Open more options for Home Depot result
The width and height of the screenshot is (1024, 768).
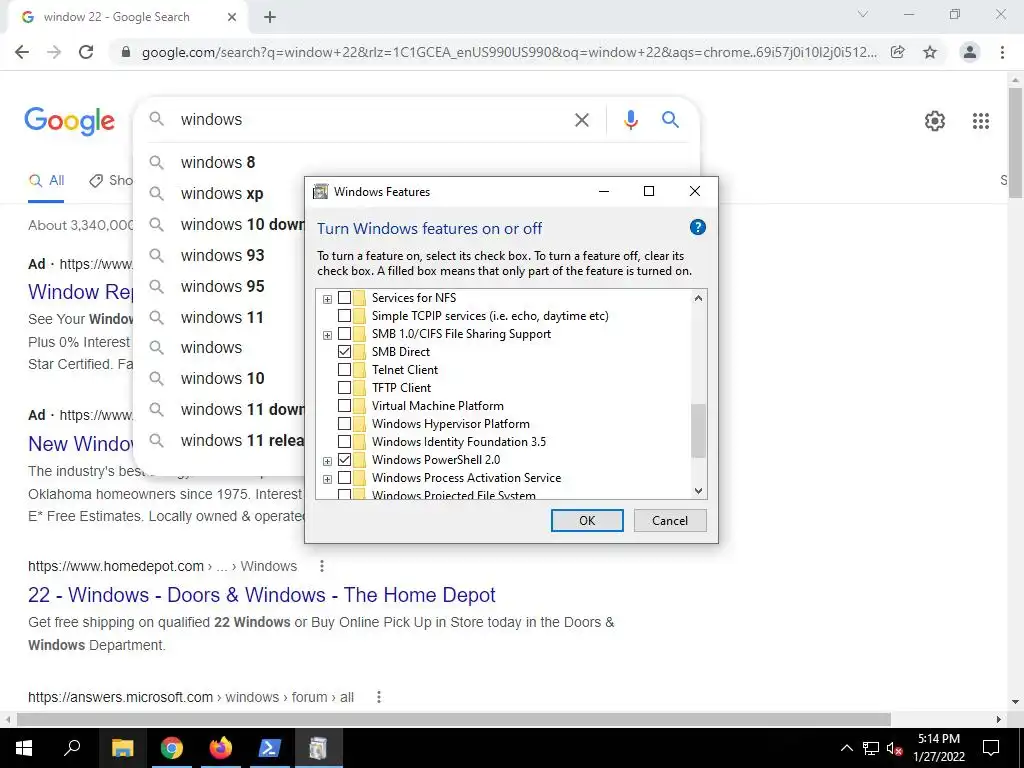tap(321, 566)
